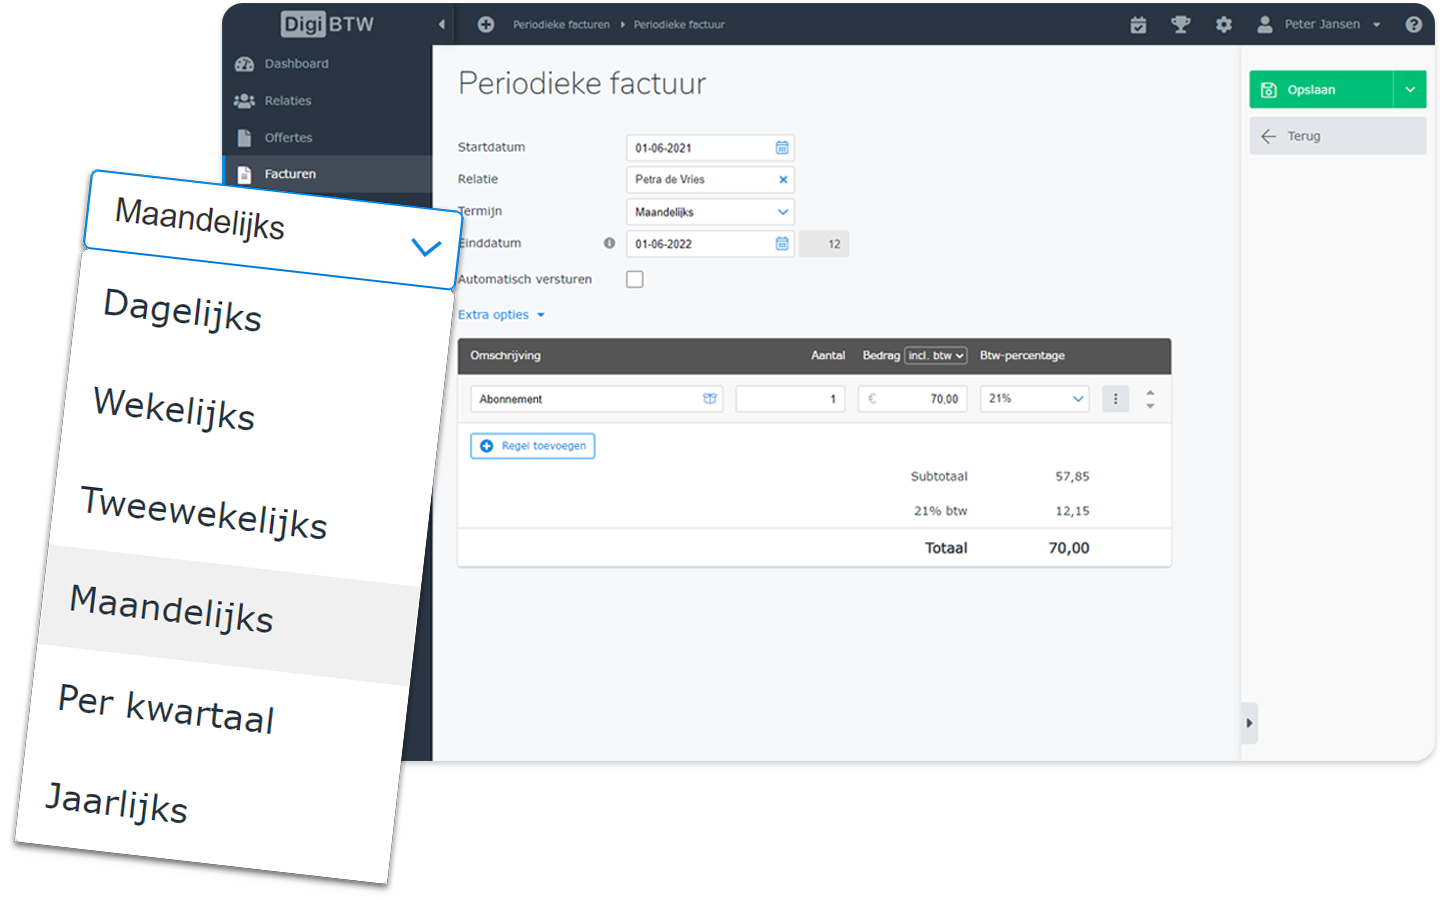Image resolution: width=1440 pixels, height=900 pixels.
Task: Open the incl. btw dropdown in table header
Action: (x=936, y=356)
